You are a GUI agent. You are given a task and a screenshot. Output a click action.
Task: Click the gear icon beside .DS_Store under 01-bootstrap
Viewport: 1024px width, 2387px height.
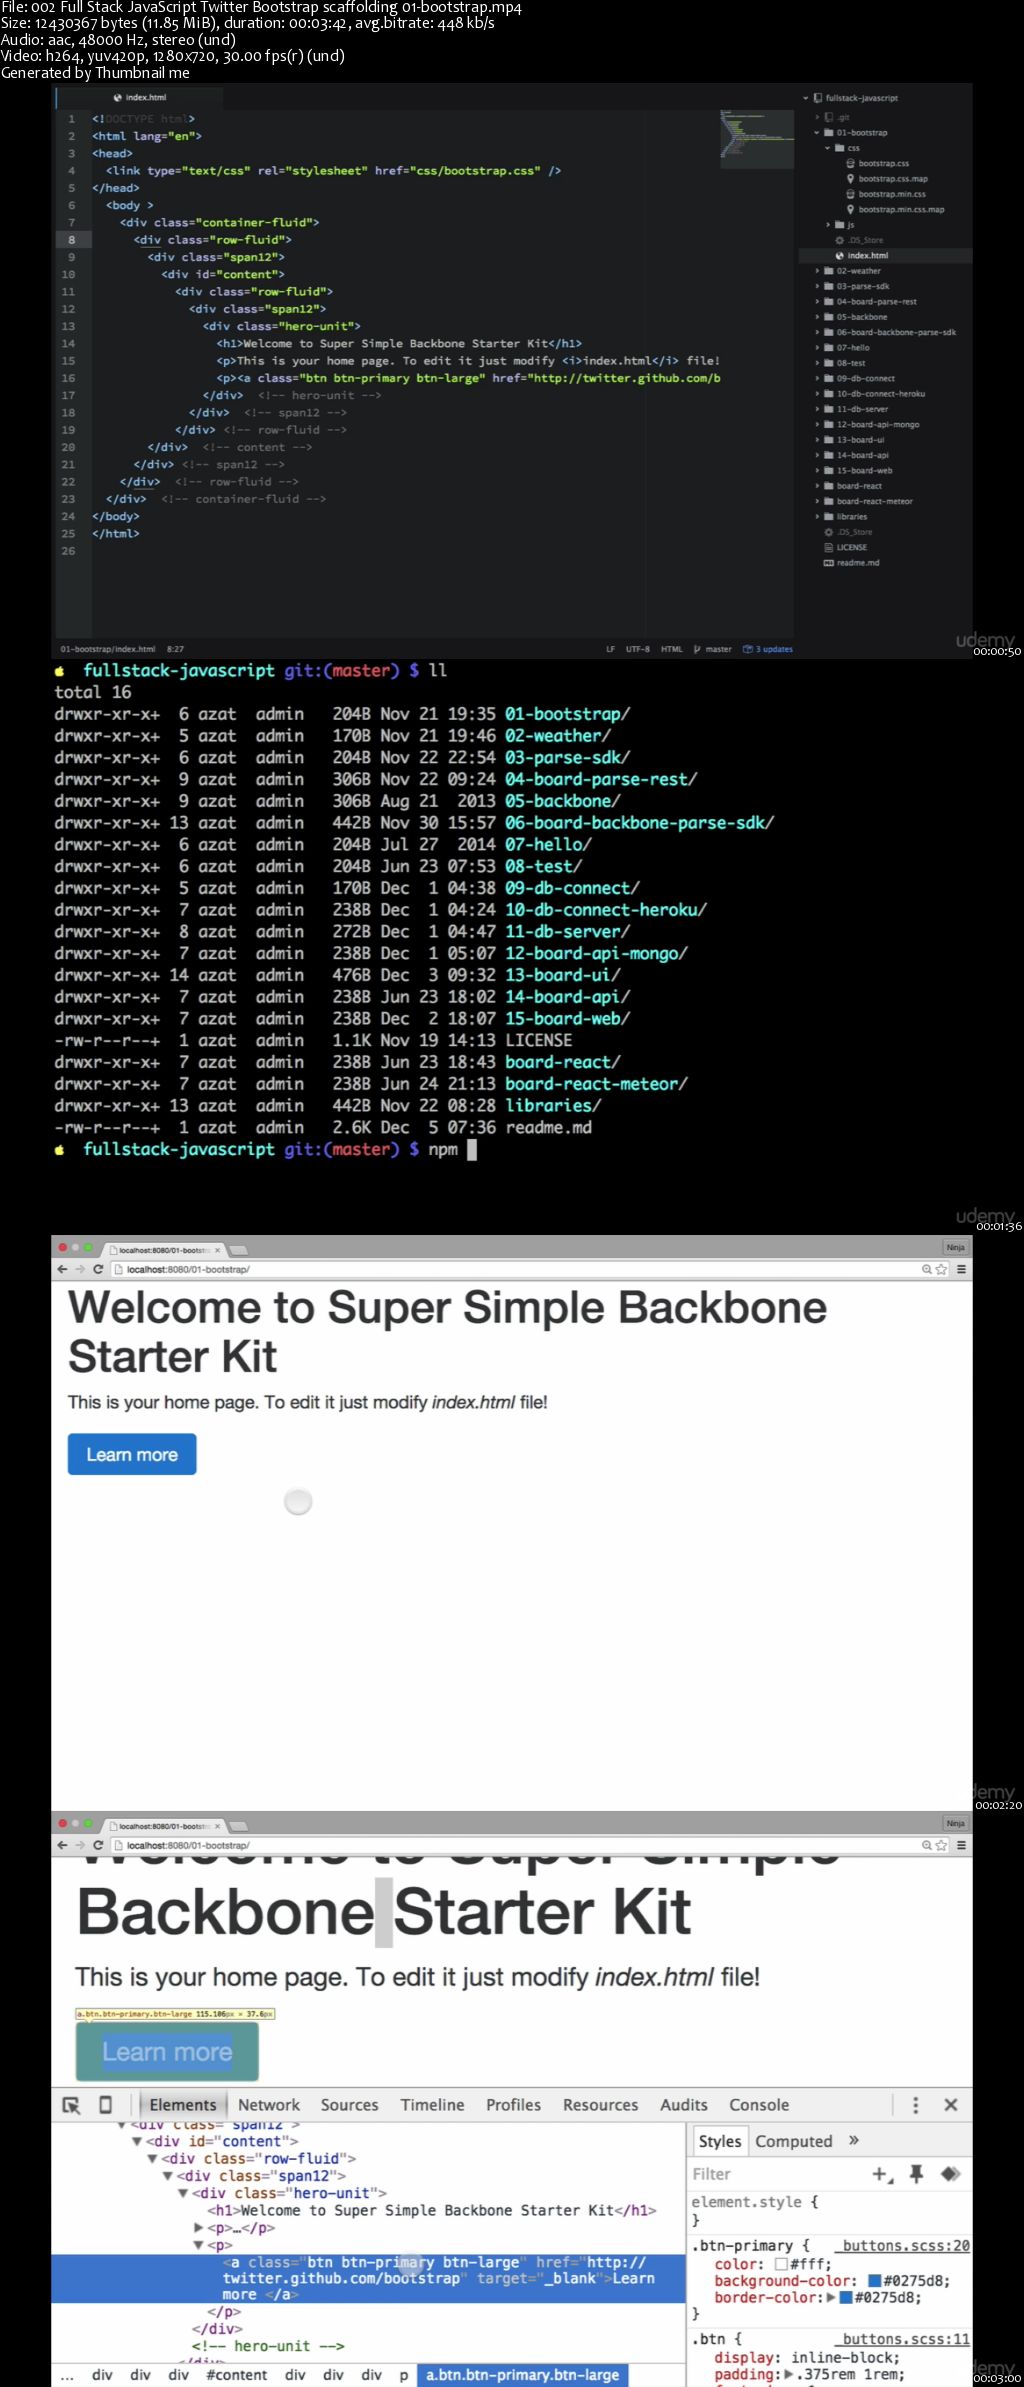(840, 241)
